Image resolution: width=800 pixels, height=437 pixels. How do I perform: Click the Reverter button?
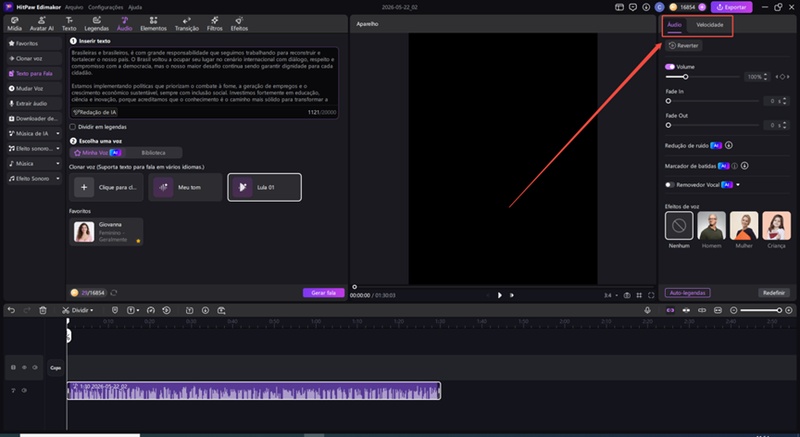[684, 45]
